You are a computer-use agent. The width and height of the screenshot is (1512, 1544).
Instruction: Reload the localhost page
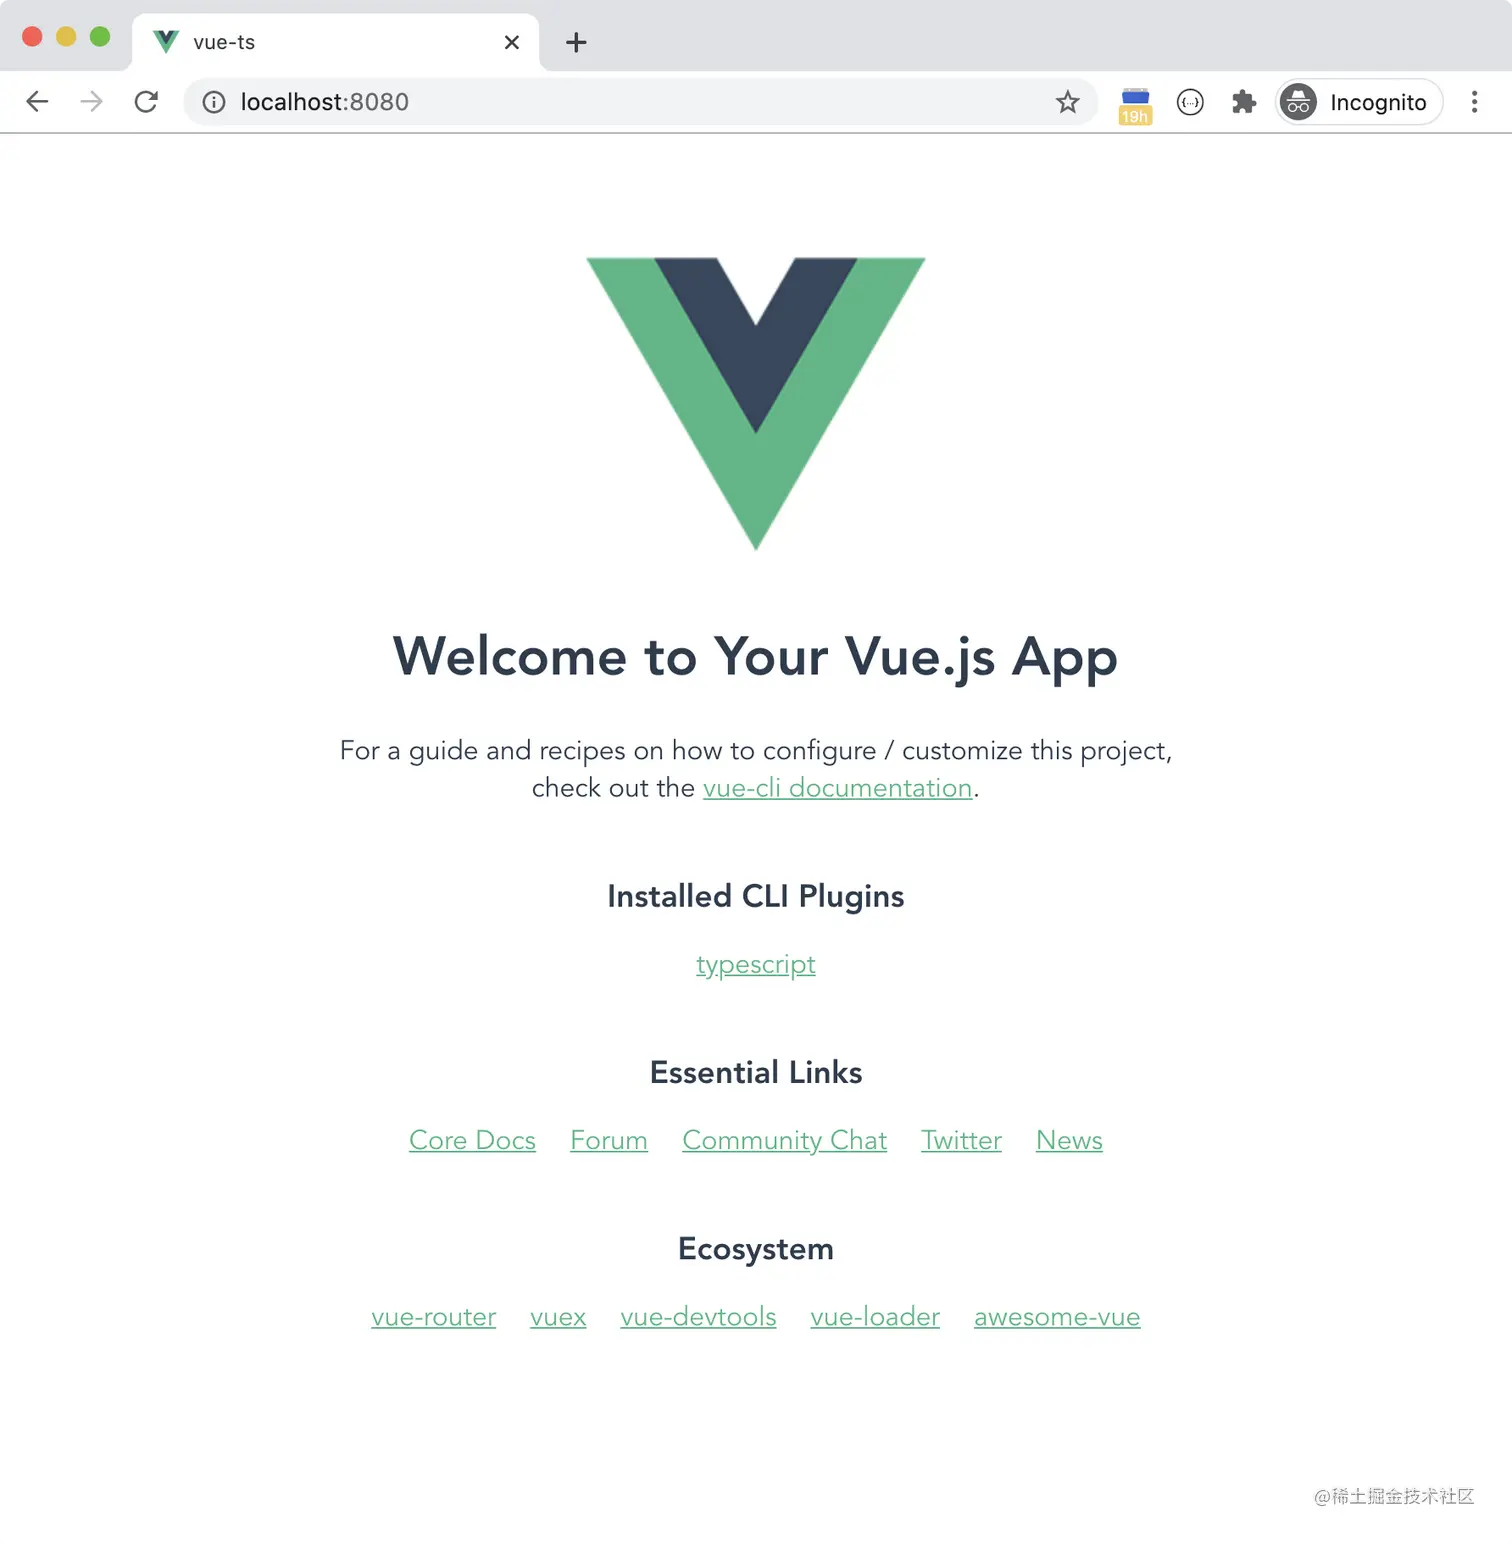point(146,102)
